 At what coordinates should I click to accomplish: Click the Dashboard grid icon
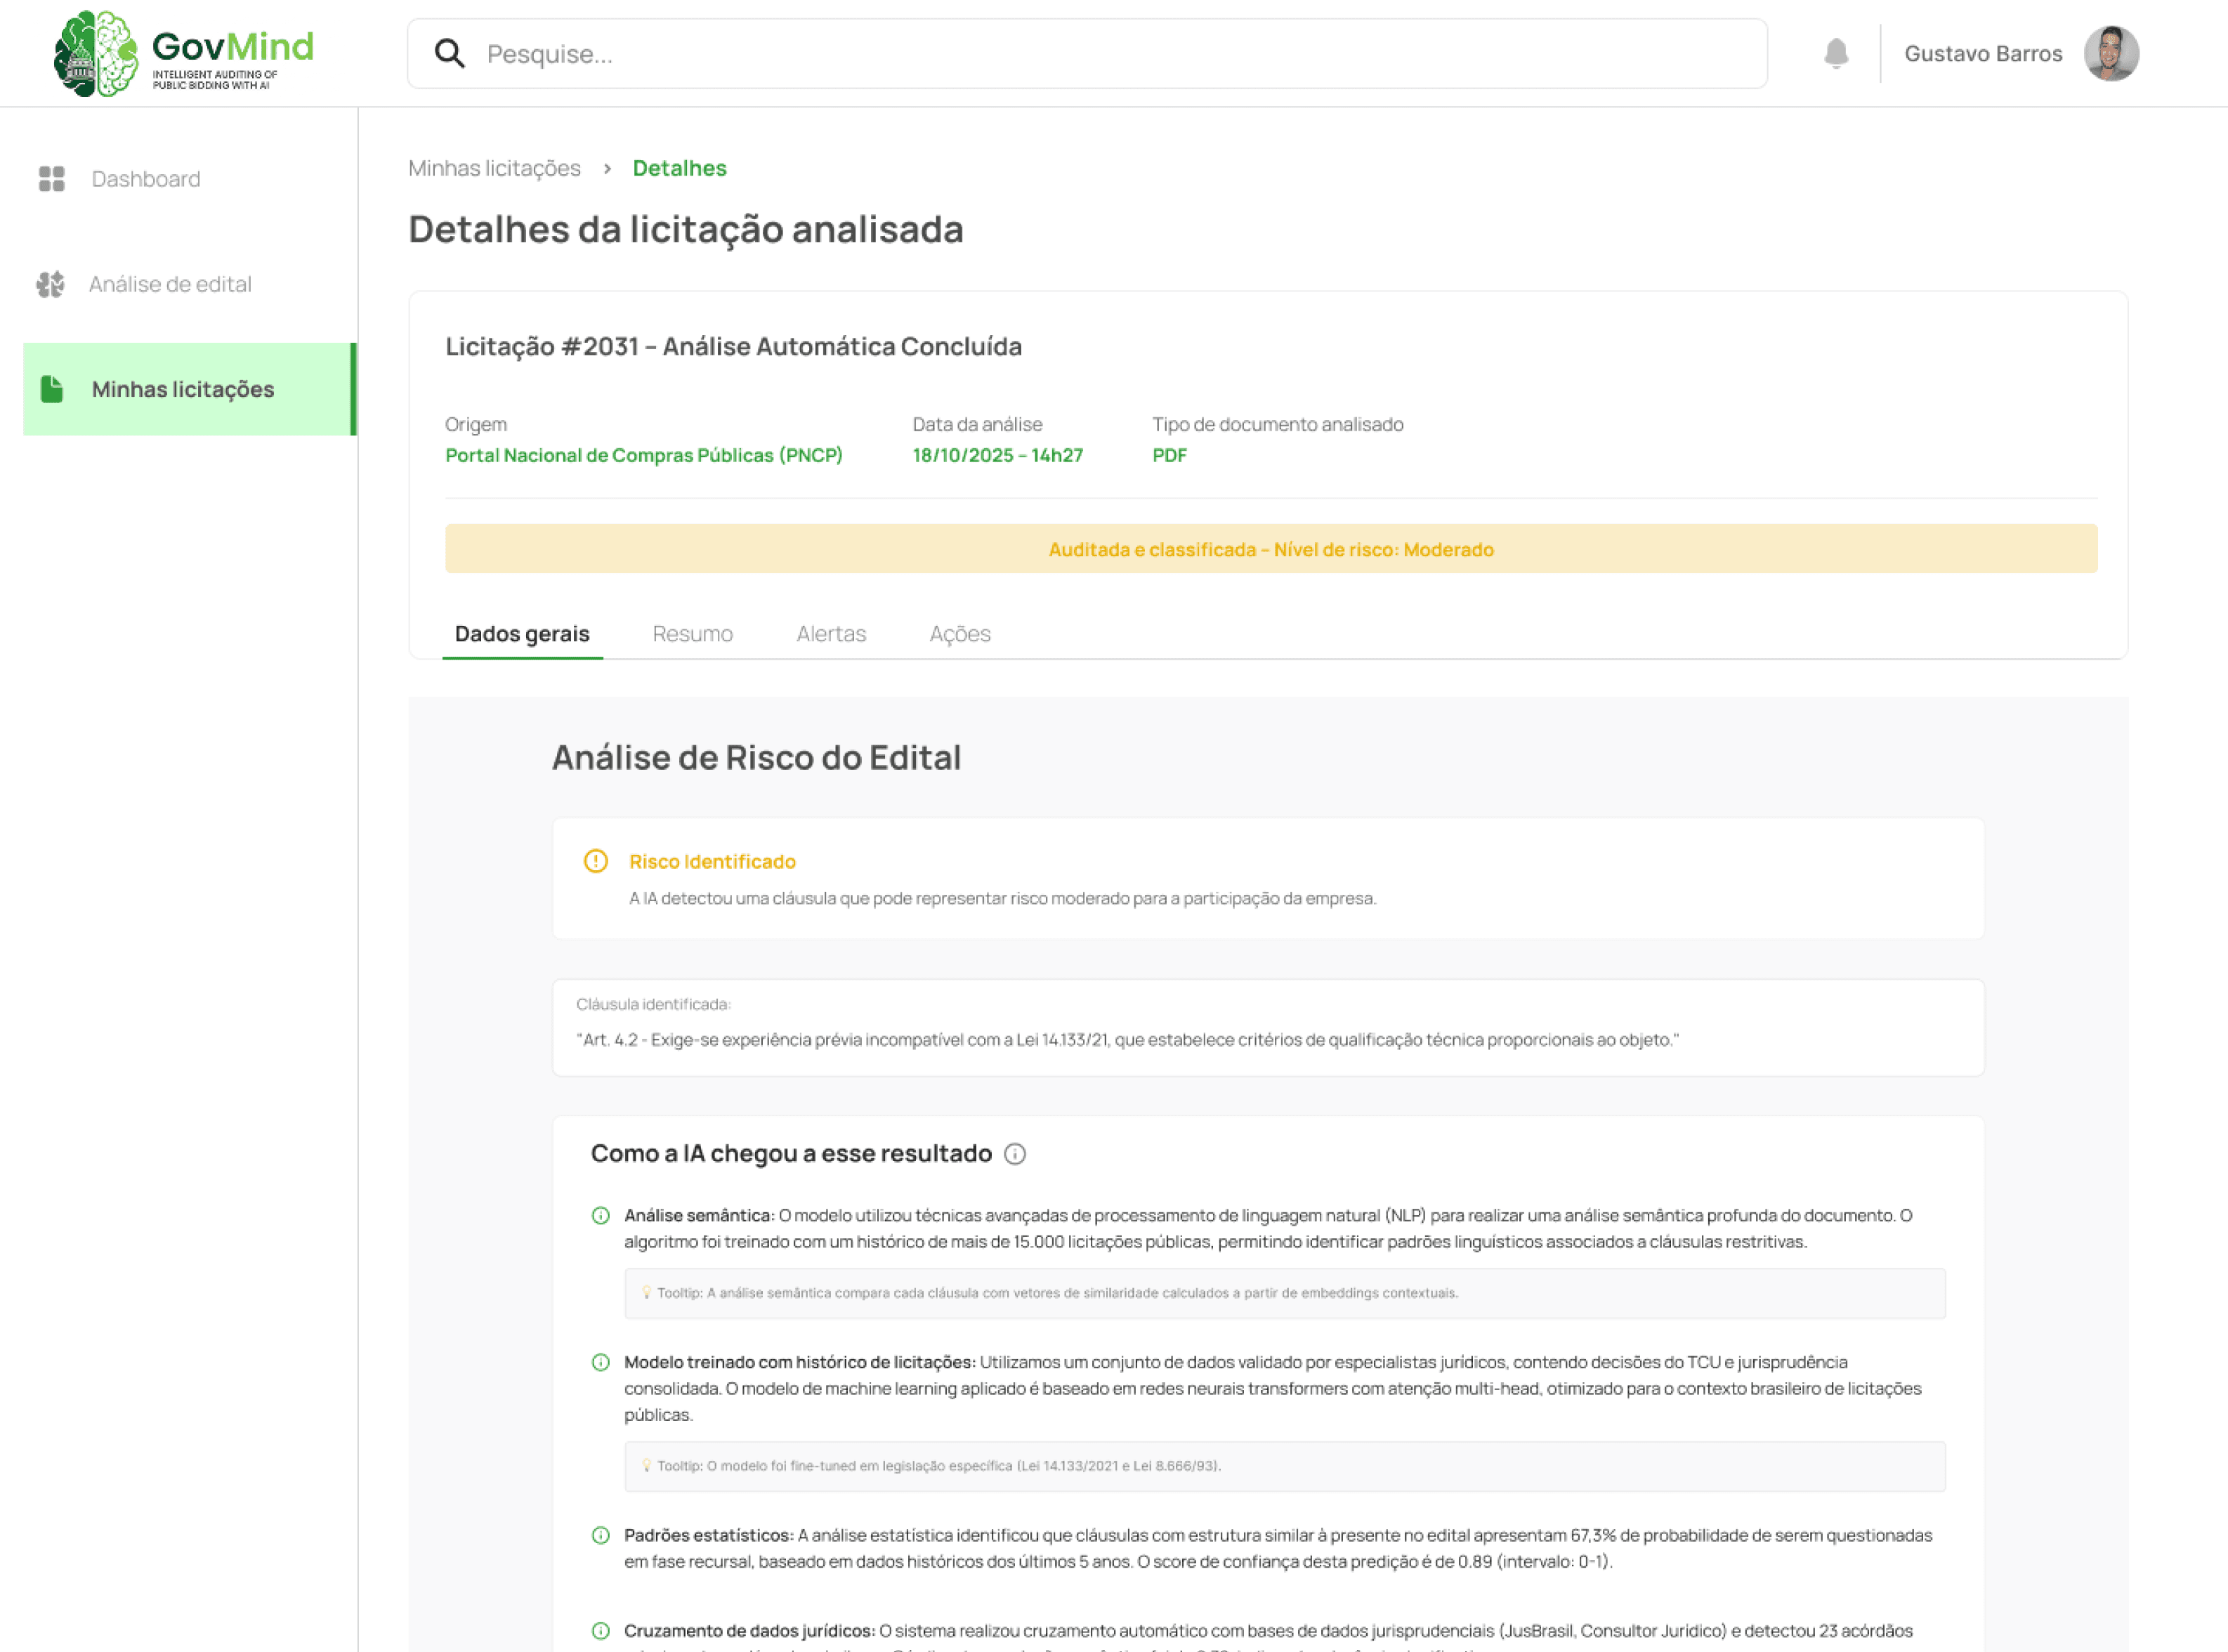pyautogui.click(x=52, y=179)
